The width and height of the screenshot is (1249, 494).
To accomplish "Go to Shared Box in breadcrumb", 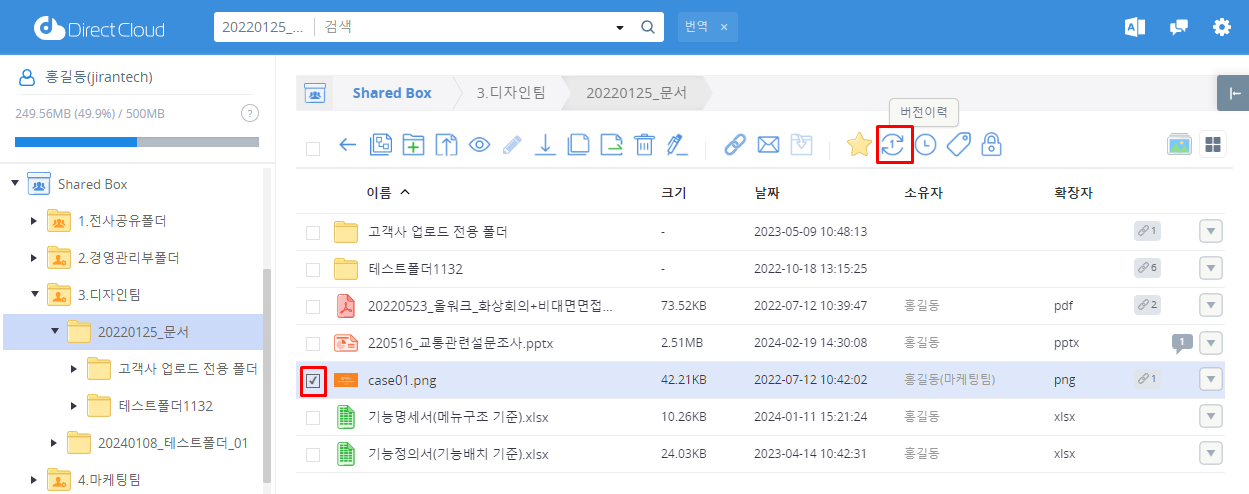I will (x=391, y=93).
